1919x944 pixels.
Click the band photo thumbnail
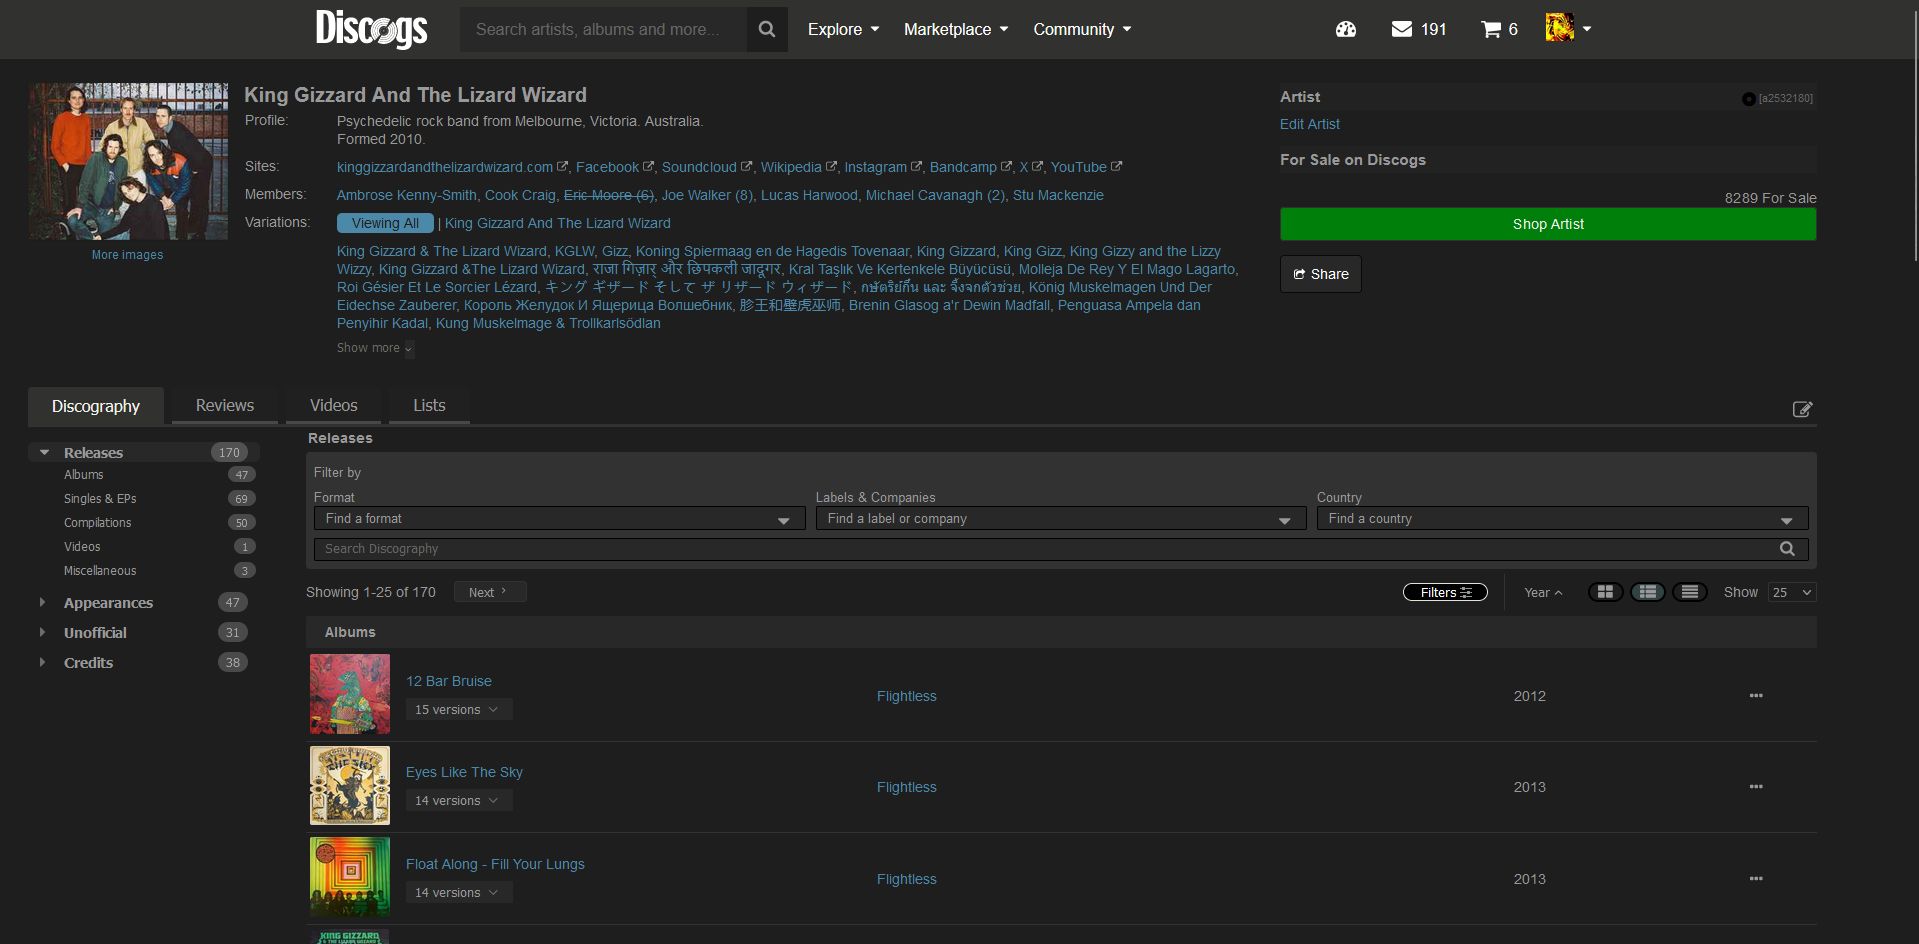pyautogui.click(x=128, y=161)
